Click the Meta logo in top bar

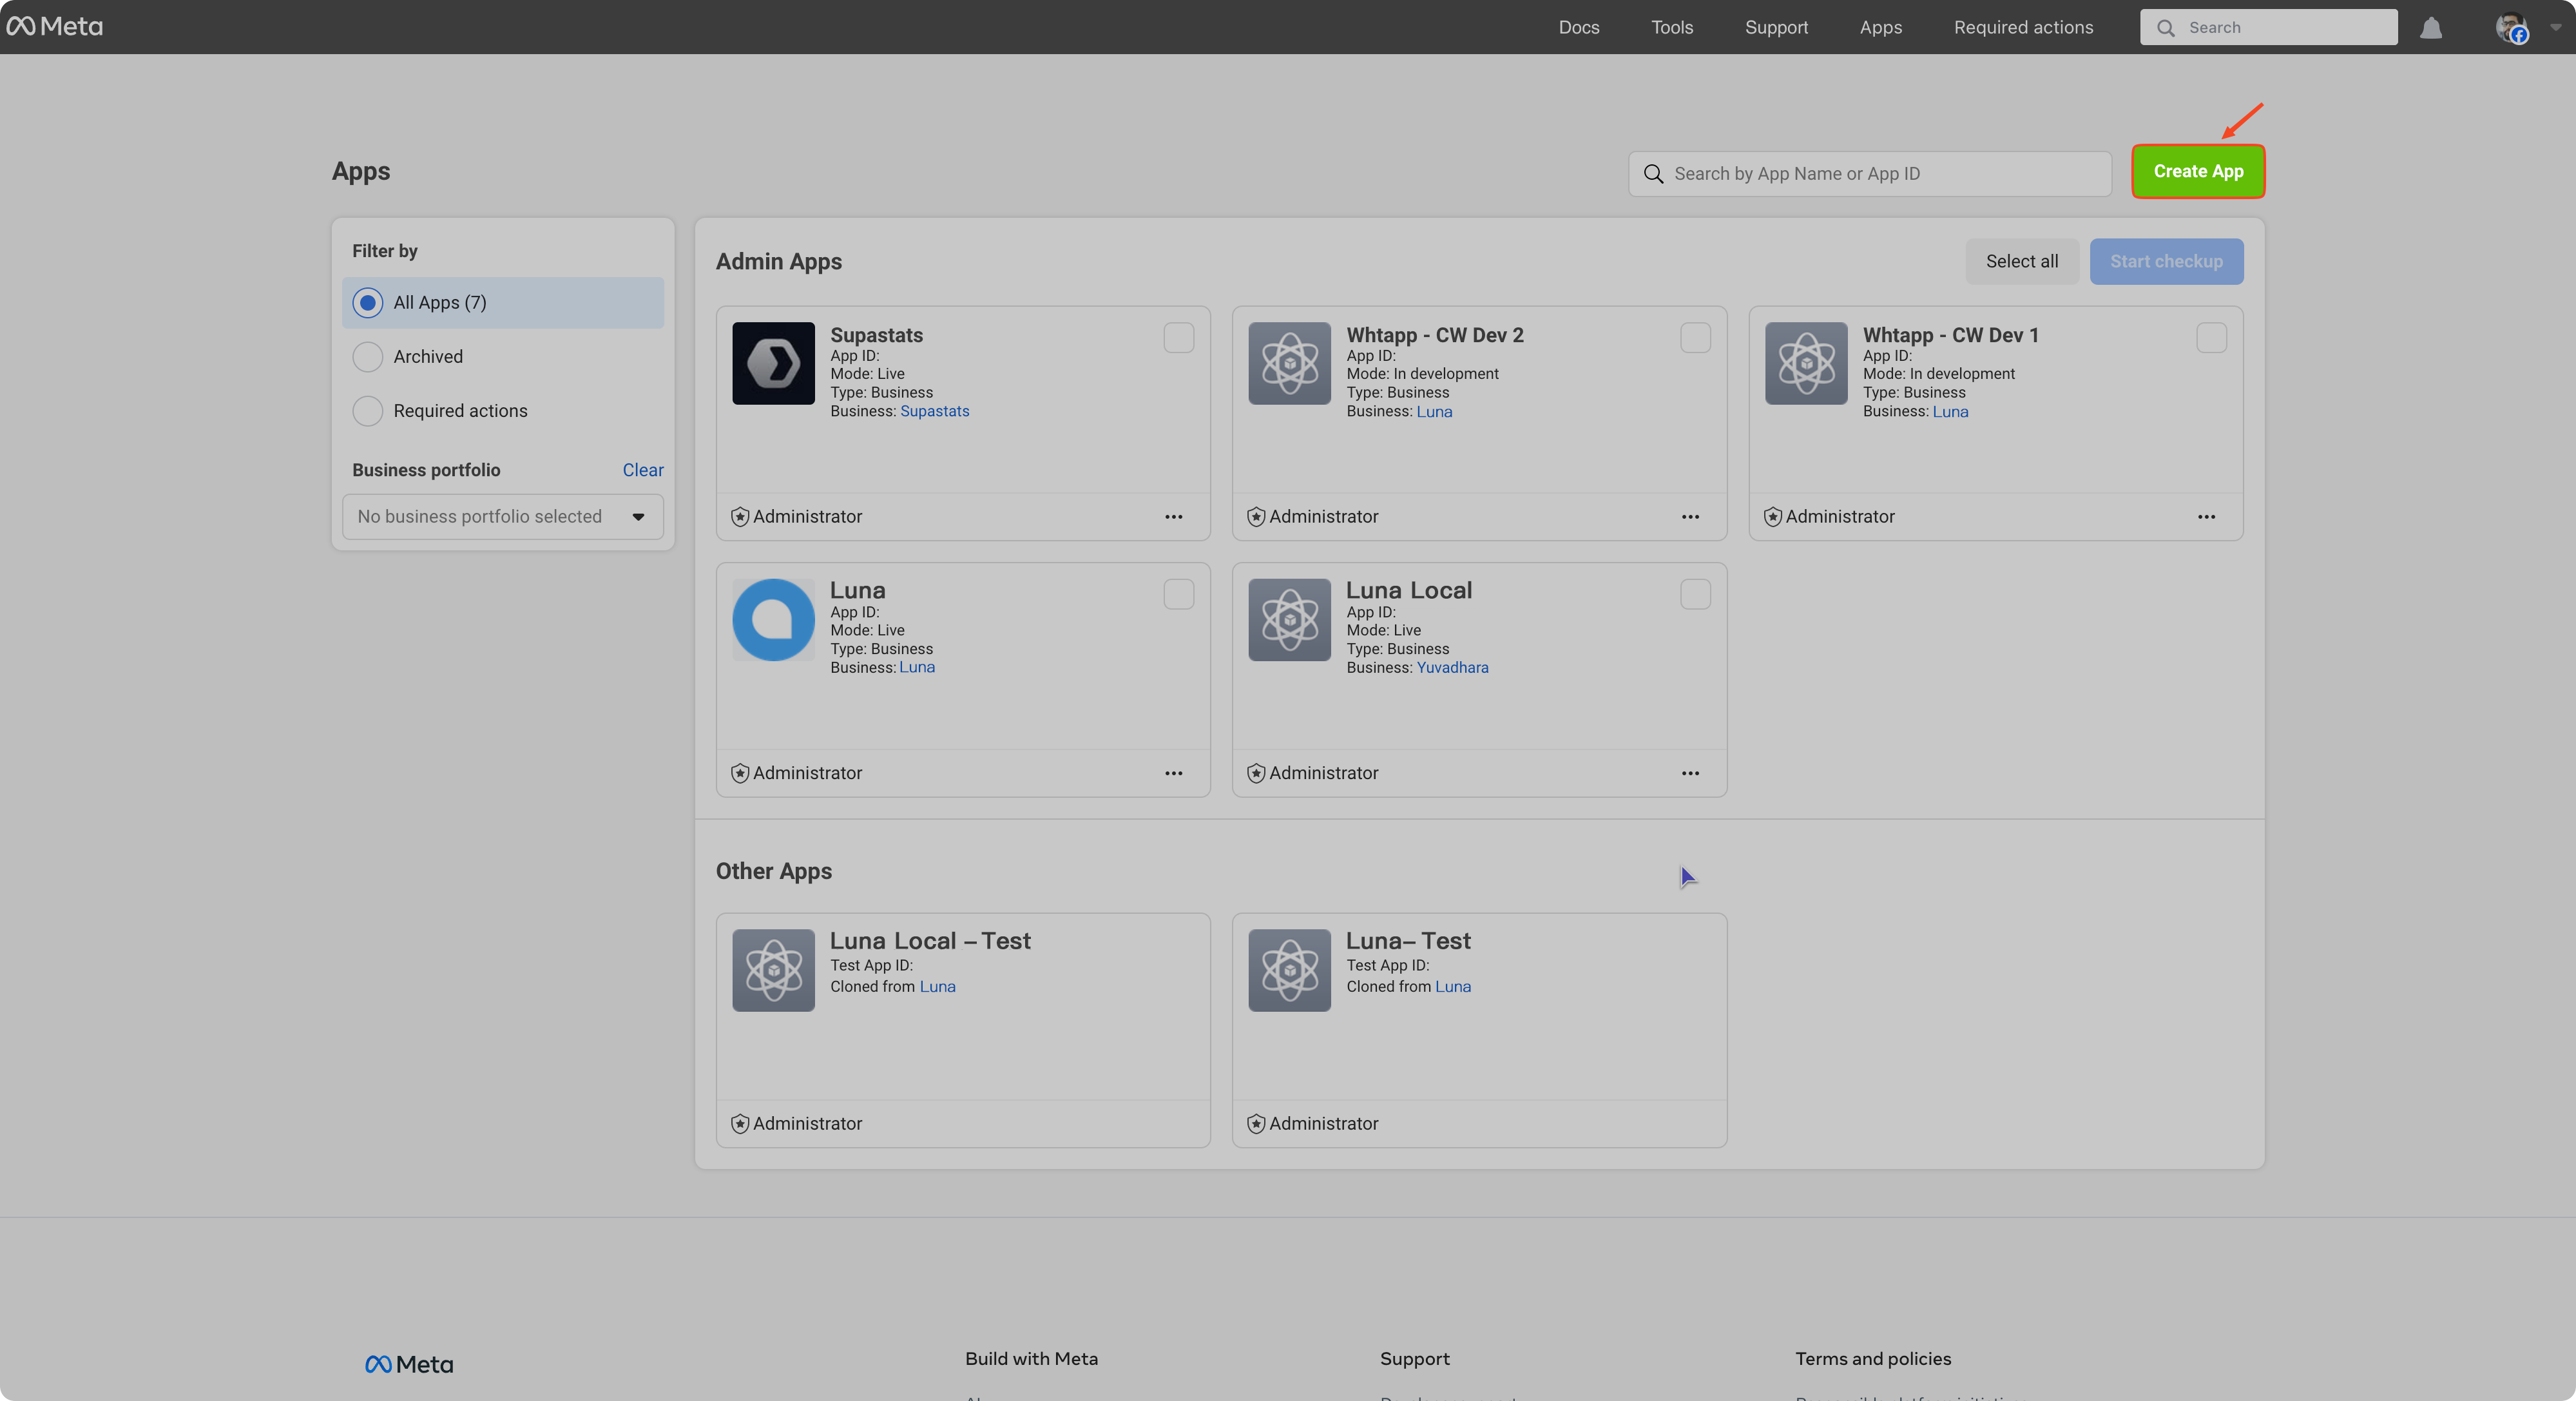(x=55, y=27)
